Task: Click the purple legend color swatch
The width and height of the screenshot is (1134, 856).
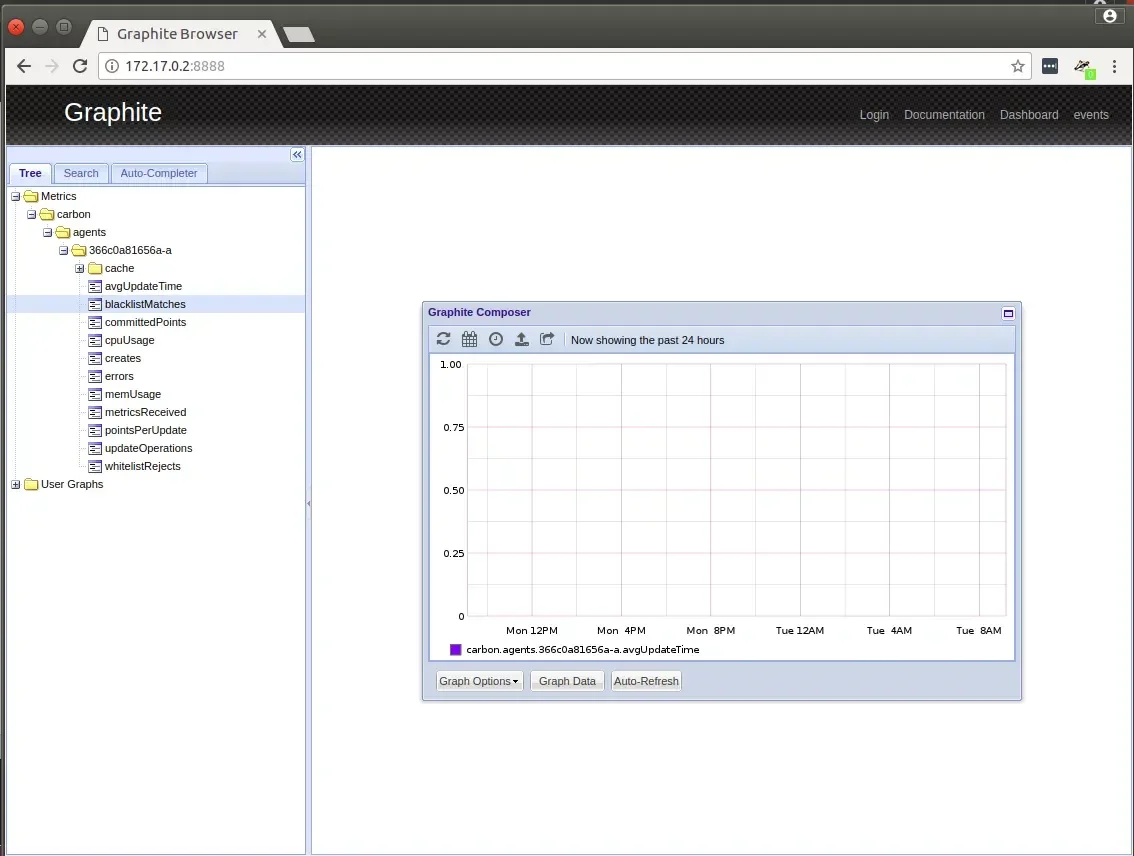Action: [x=456, y=650]
